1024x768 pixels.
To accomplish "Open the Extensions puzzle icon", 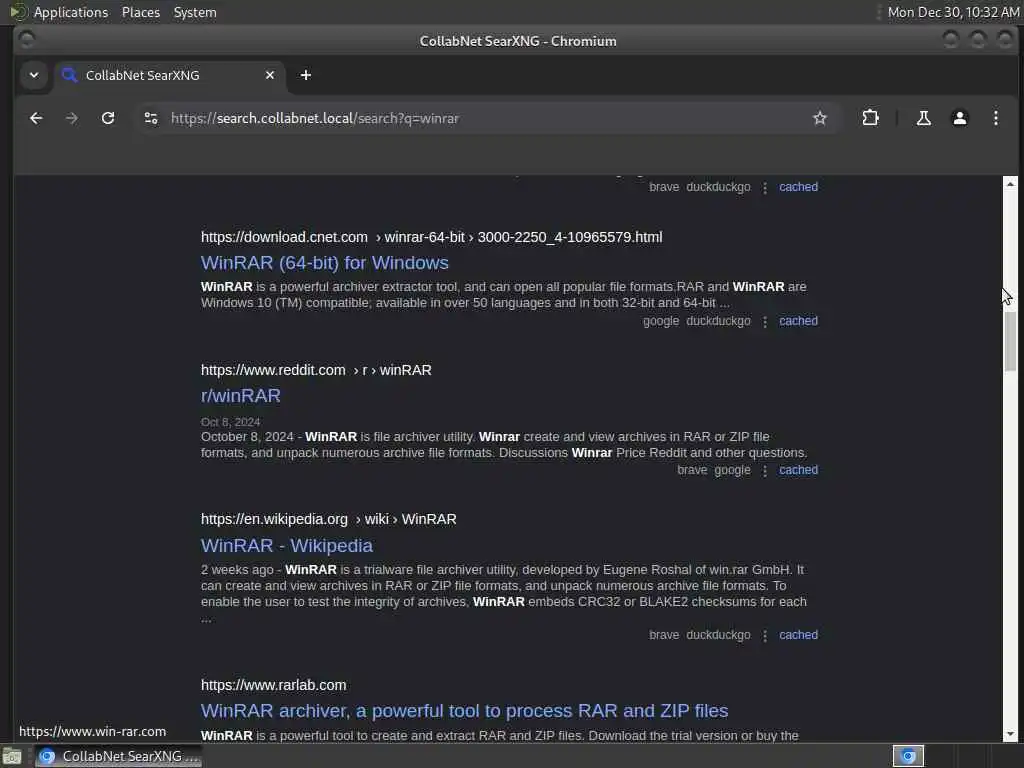I will pyautogui.click(x=870, y=118).
